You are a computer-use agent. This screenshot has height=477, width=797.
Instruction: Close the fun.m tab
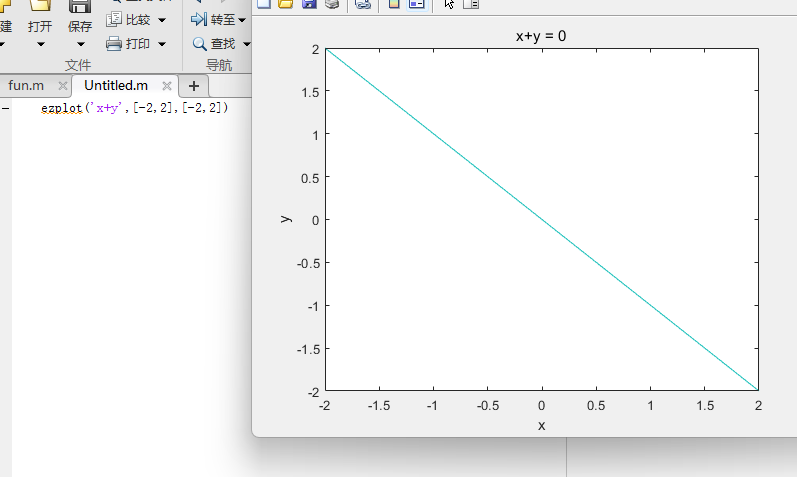[63, 85]
